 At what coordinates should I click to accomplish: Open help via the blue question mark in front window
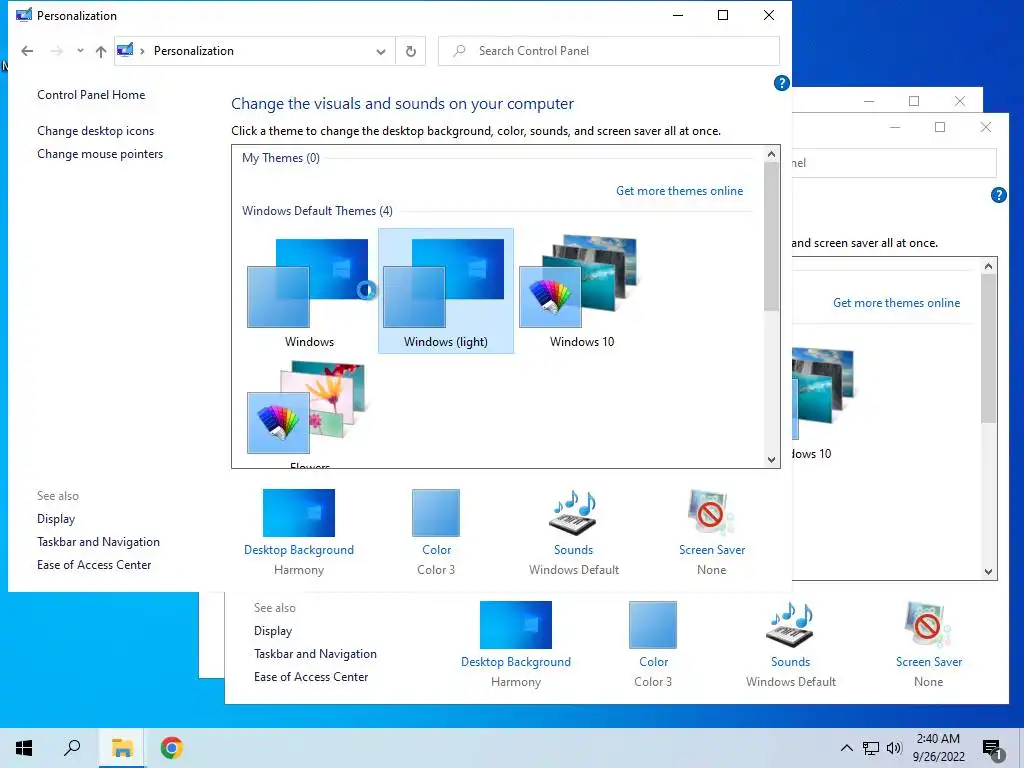[x=781, y=83]
